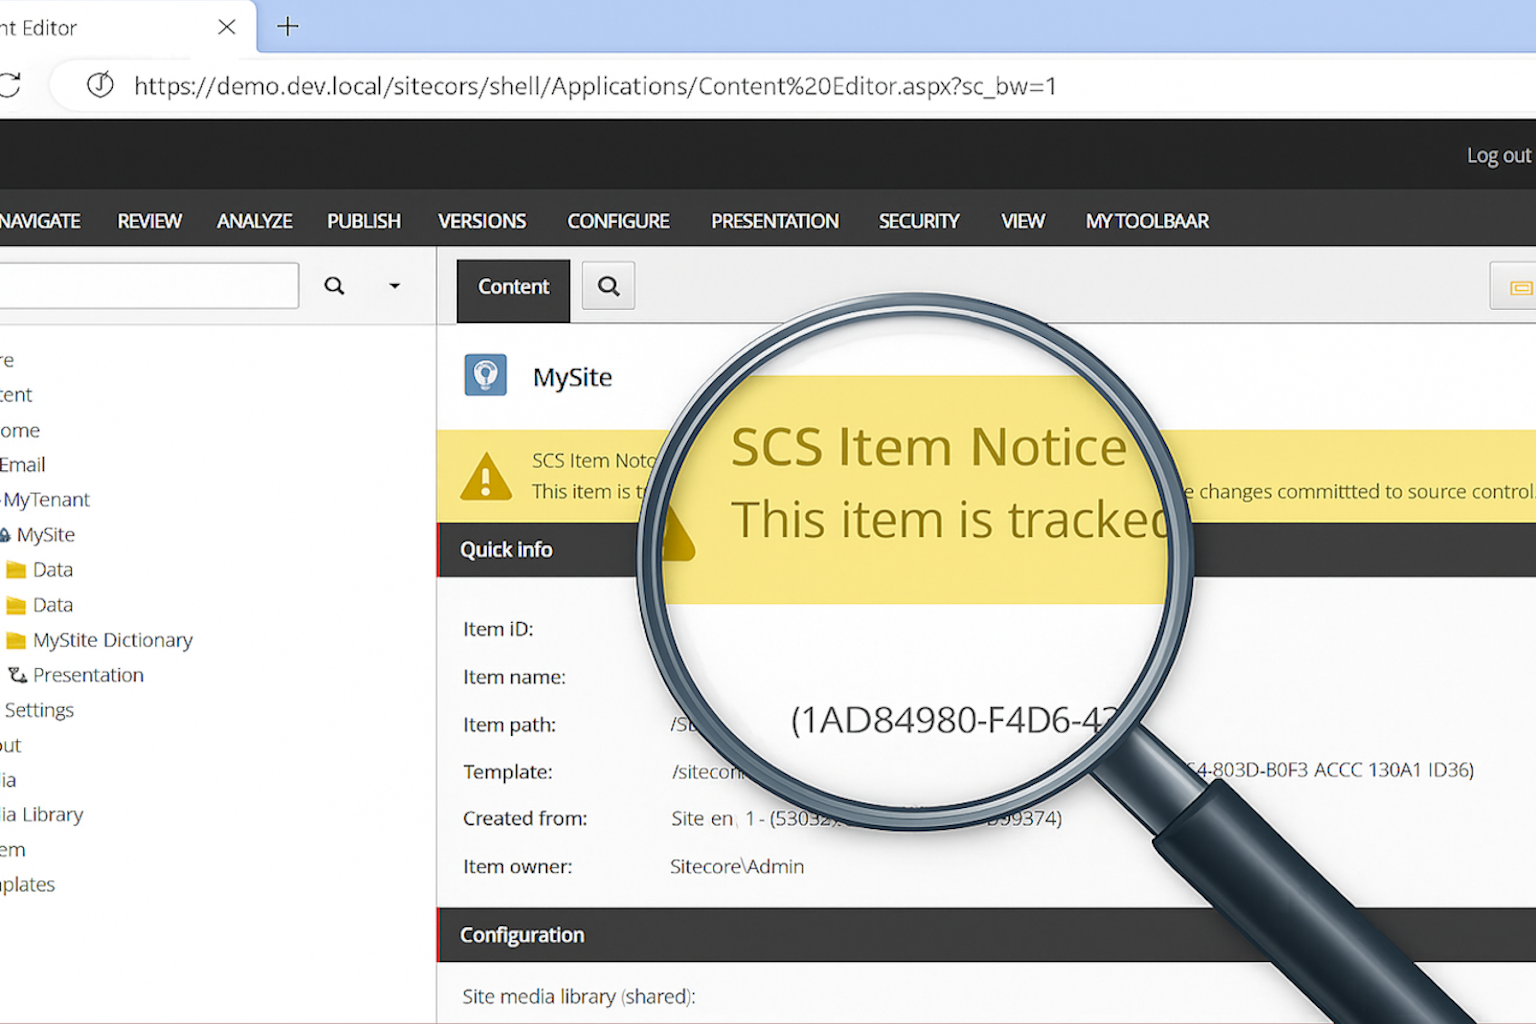Screen dimensions: 1536x1024
Task: Open the SECURITY ribbon tab
Action: click(919, 221)
